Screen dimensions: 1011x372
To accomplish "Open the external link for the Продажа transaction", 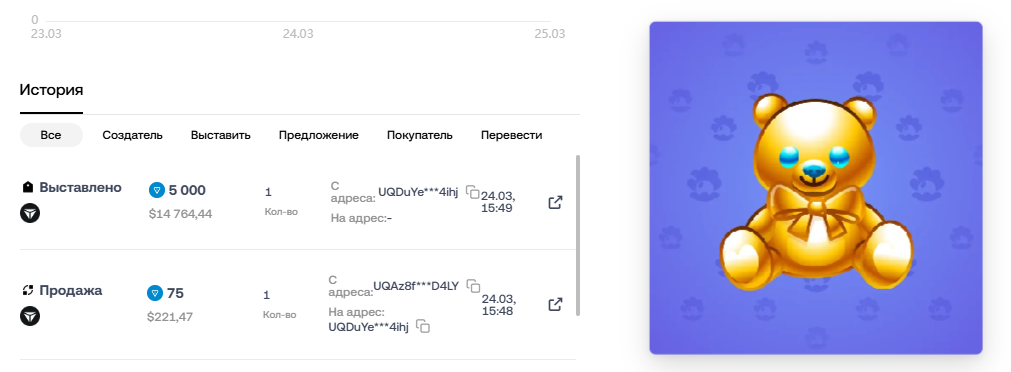I will point(555,304).
